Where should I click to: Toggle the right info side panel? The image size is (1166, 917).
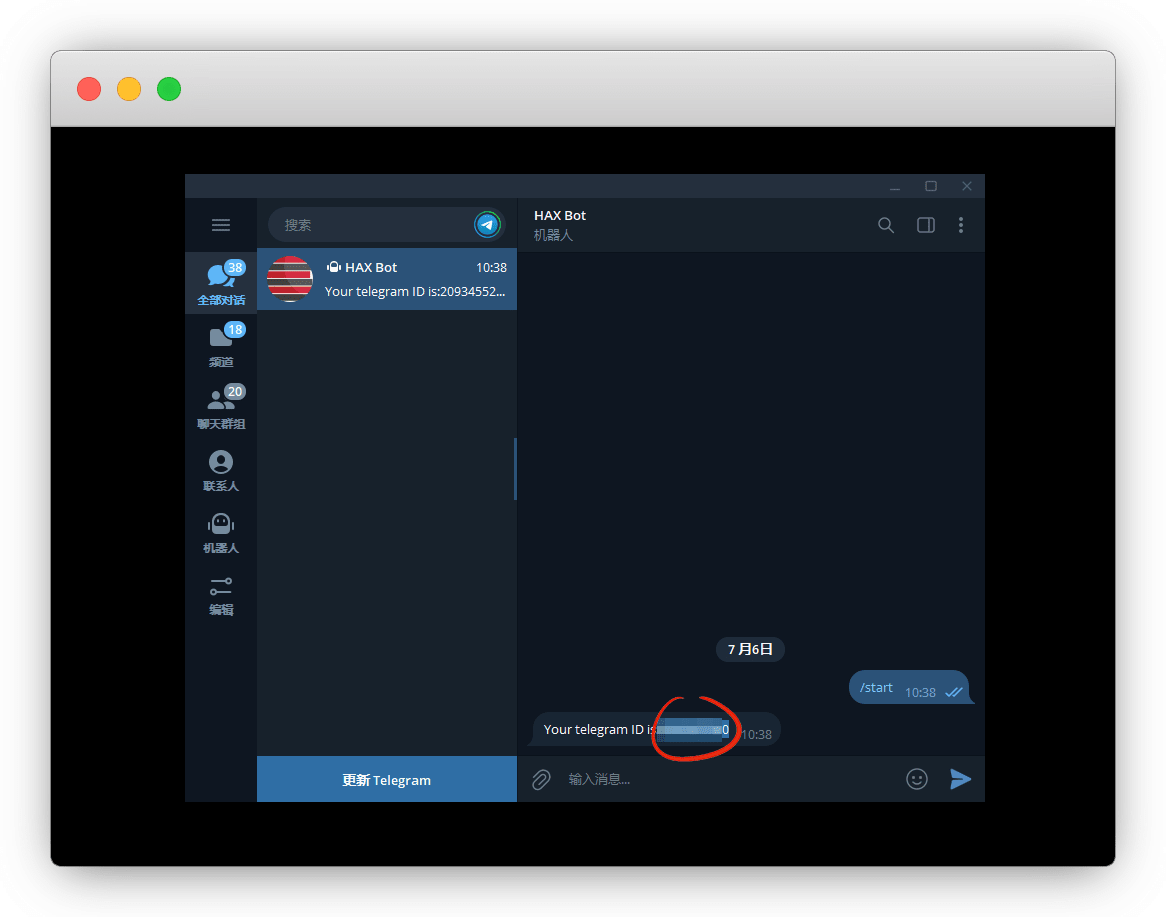(x=925, y=225)
